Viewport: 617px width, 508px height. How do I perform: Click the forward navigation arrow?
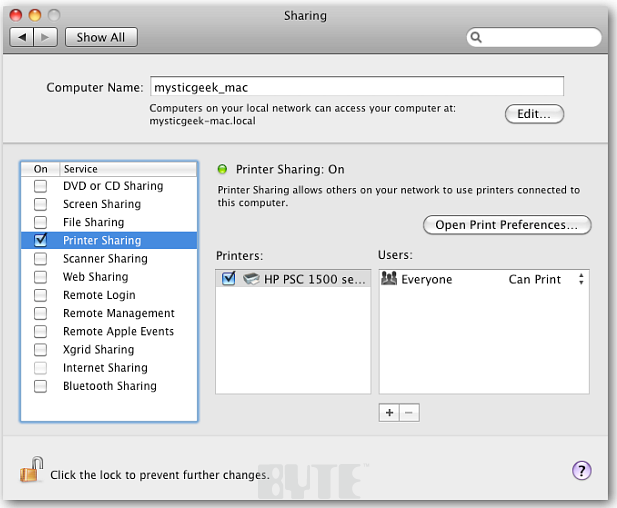pyautogui.click(x=46, y=37)
